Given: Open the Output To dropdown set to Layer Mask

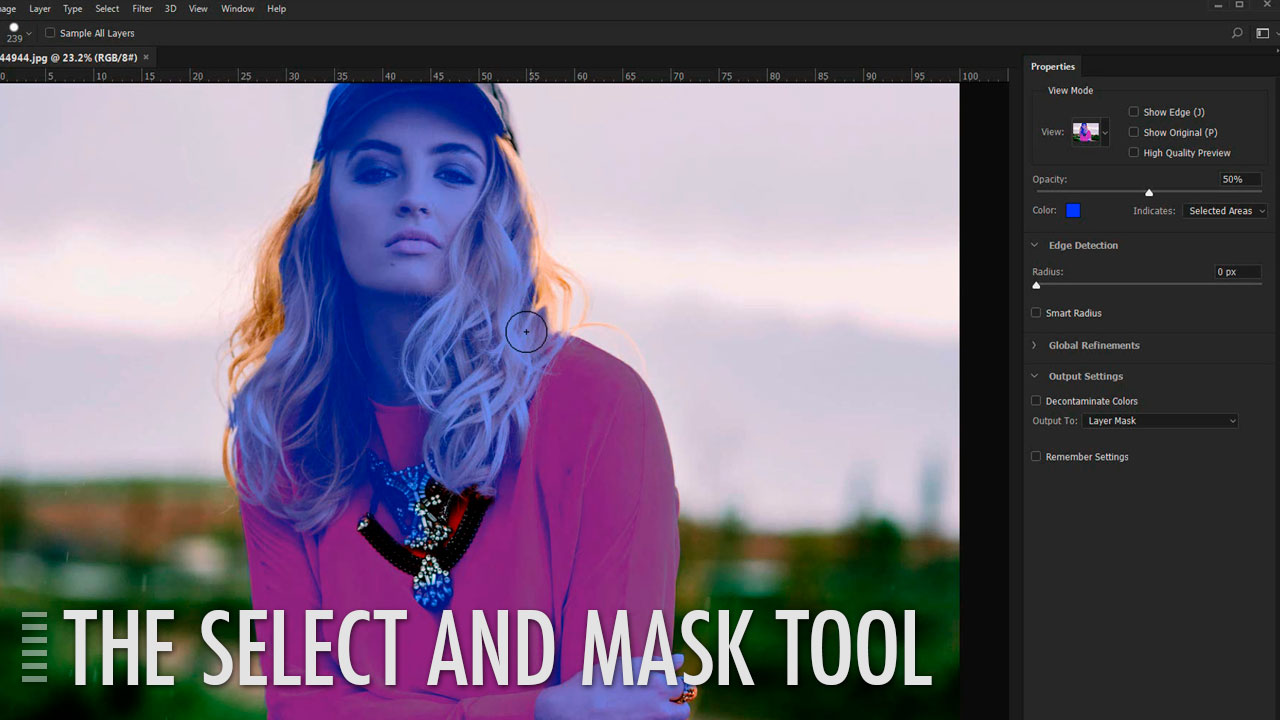Looking at the screenshot, I should (1160, 420).
